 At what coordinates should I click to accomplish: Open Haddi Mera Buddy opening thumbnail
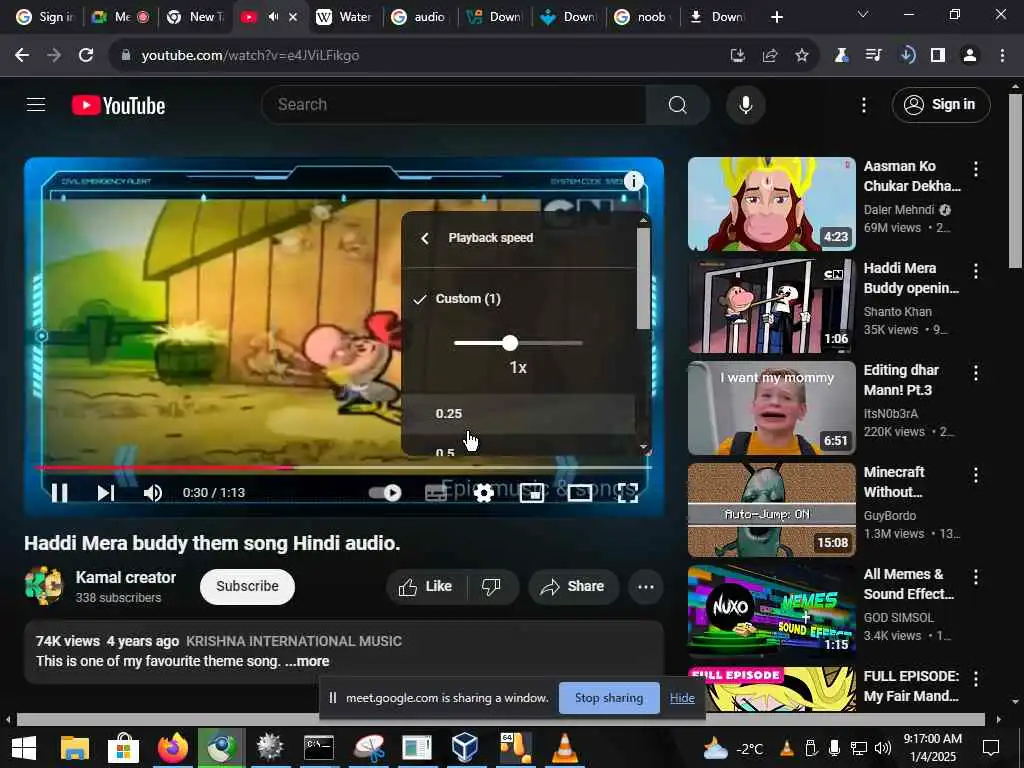[771, 306]
